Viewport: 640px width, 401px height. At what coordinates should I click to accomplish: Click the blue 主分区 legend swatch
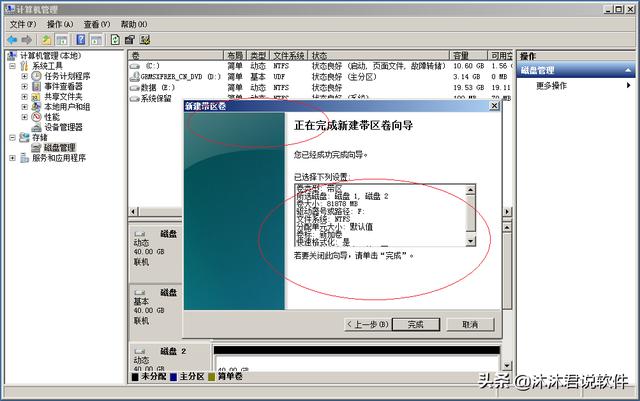[x=173, y=377]
